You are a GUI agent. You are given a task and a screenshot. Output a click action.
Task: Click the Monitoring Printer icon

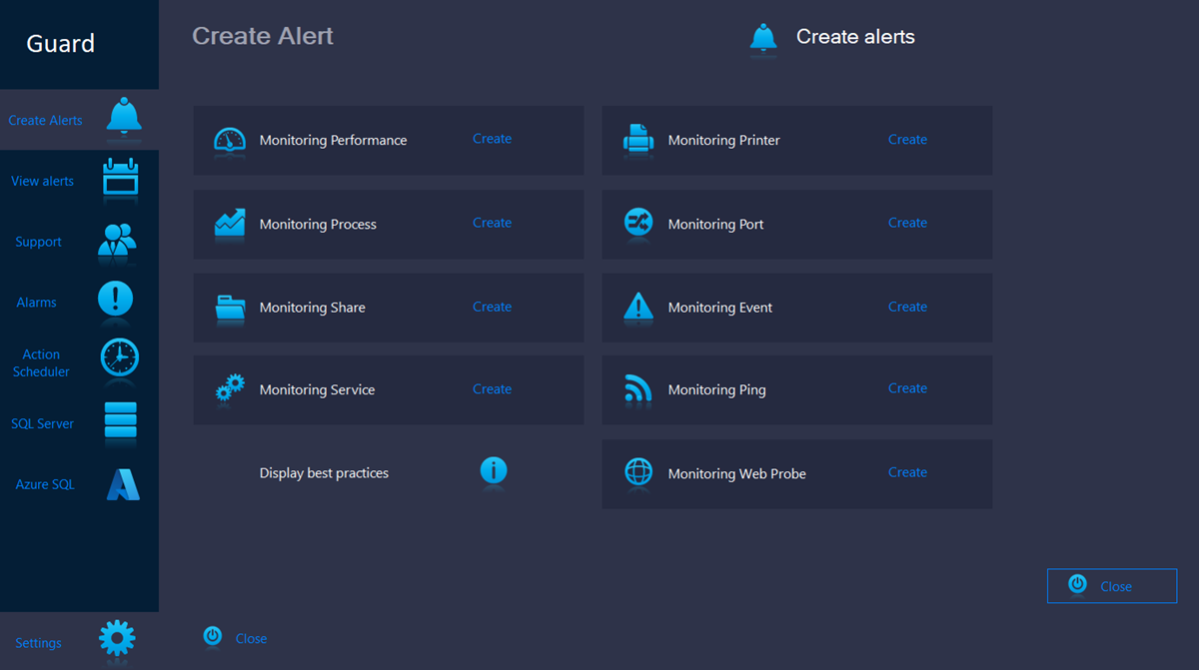point(638,139)
